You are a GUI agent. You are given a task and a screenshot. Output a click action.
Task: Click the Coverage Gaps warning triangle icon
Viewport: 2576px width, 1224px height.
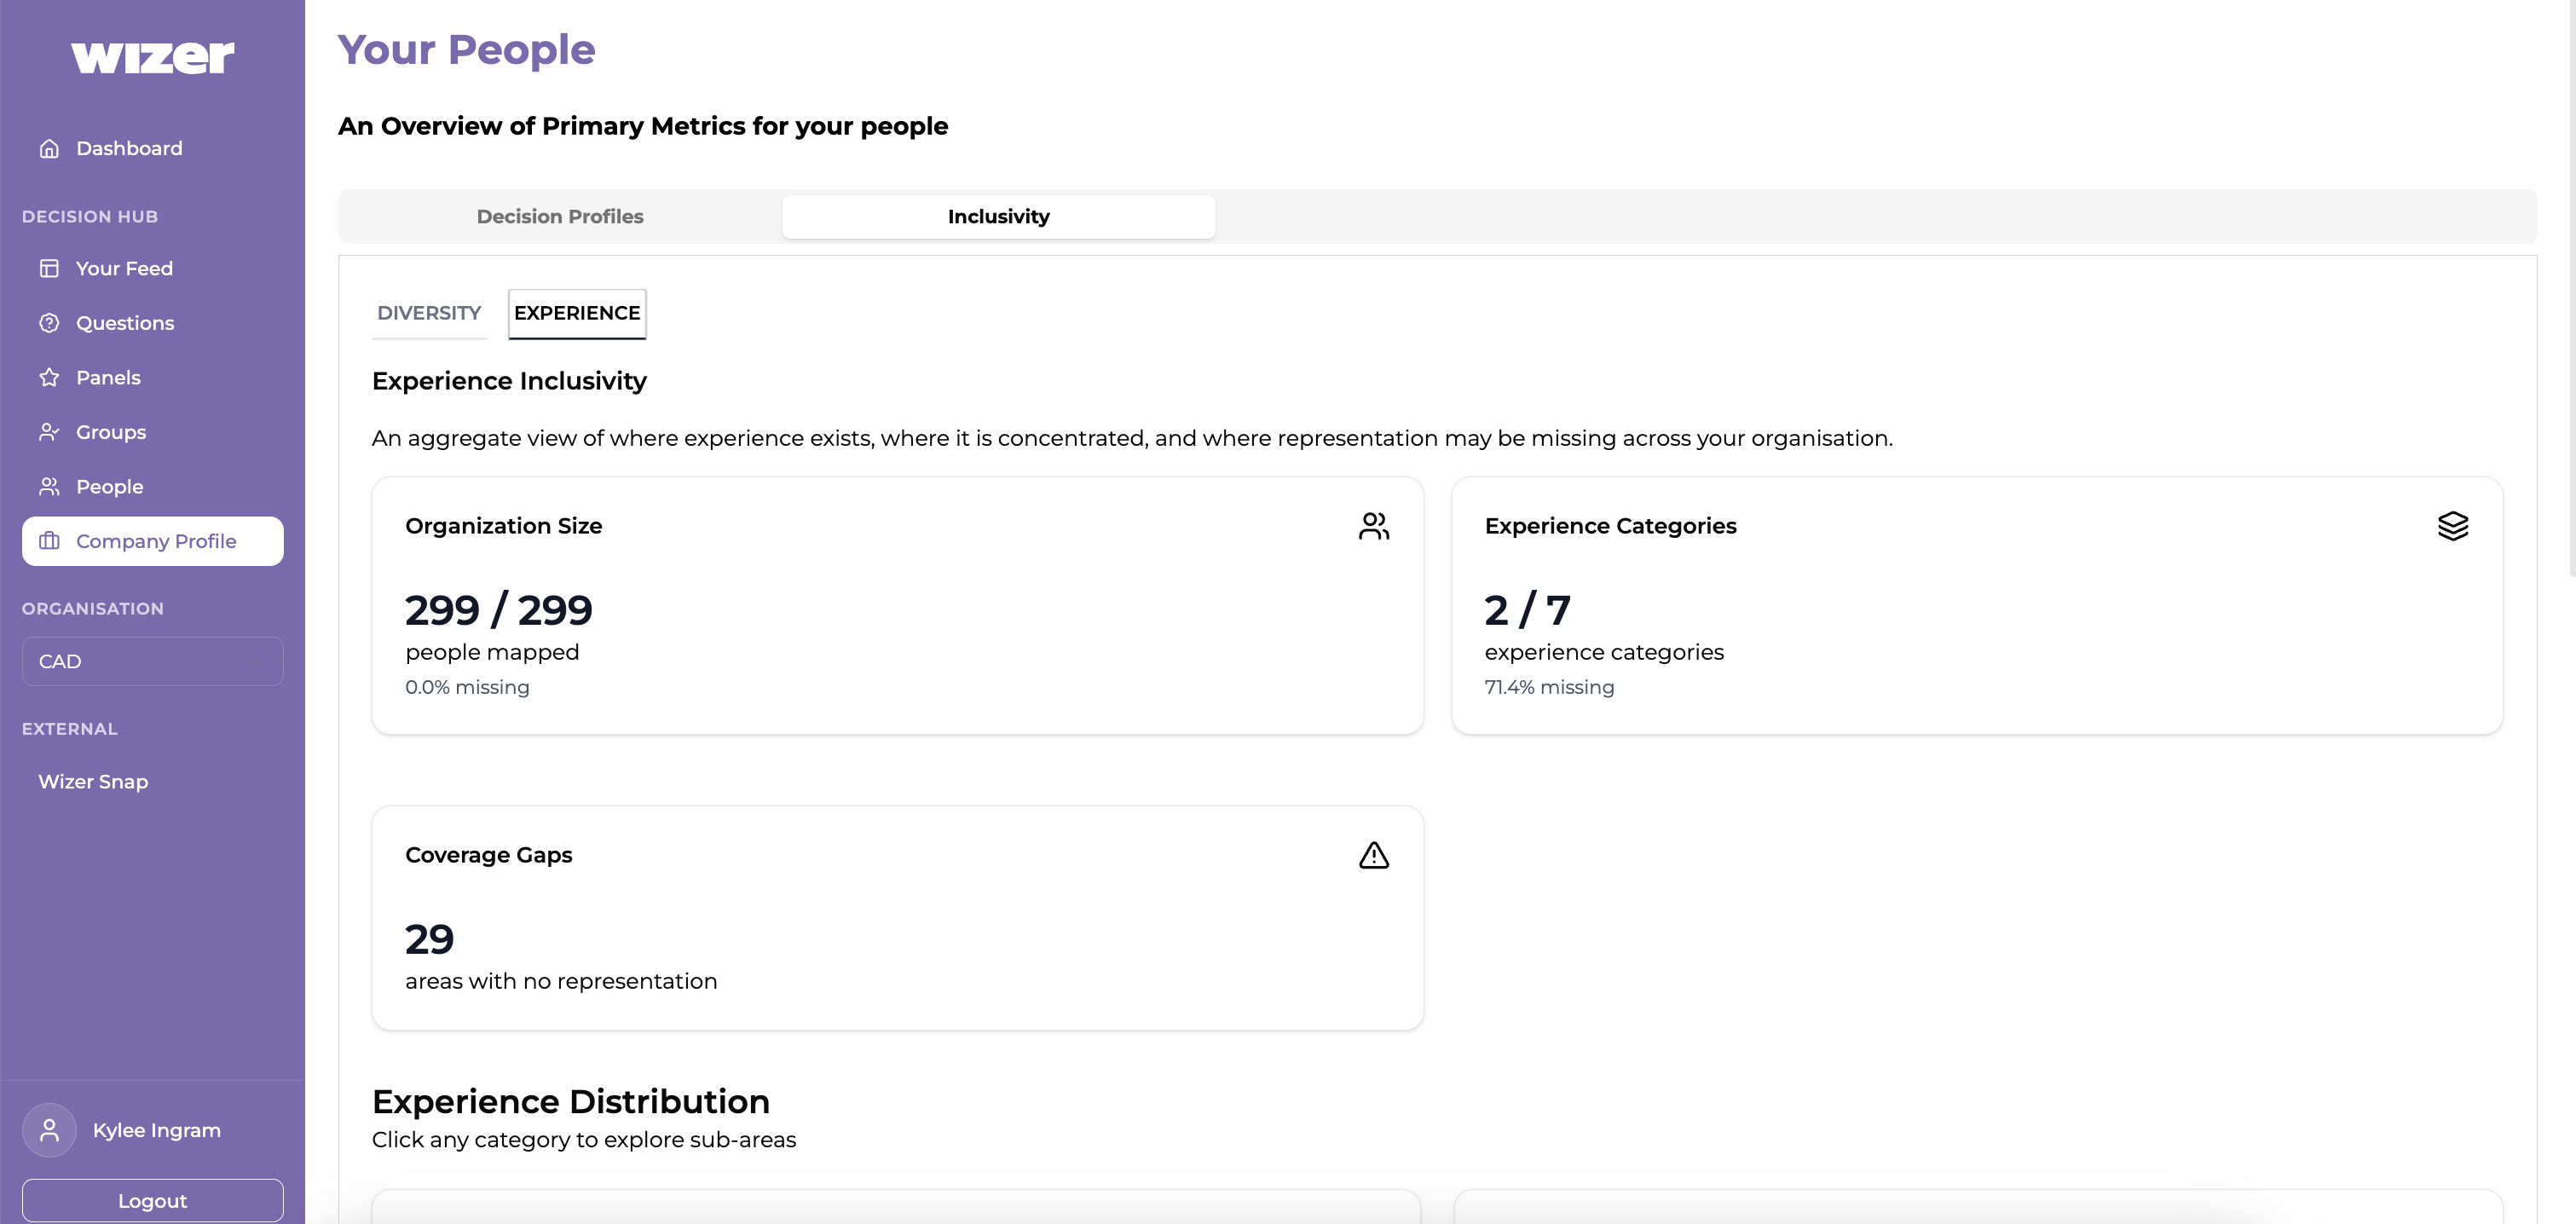(1373, 855)
